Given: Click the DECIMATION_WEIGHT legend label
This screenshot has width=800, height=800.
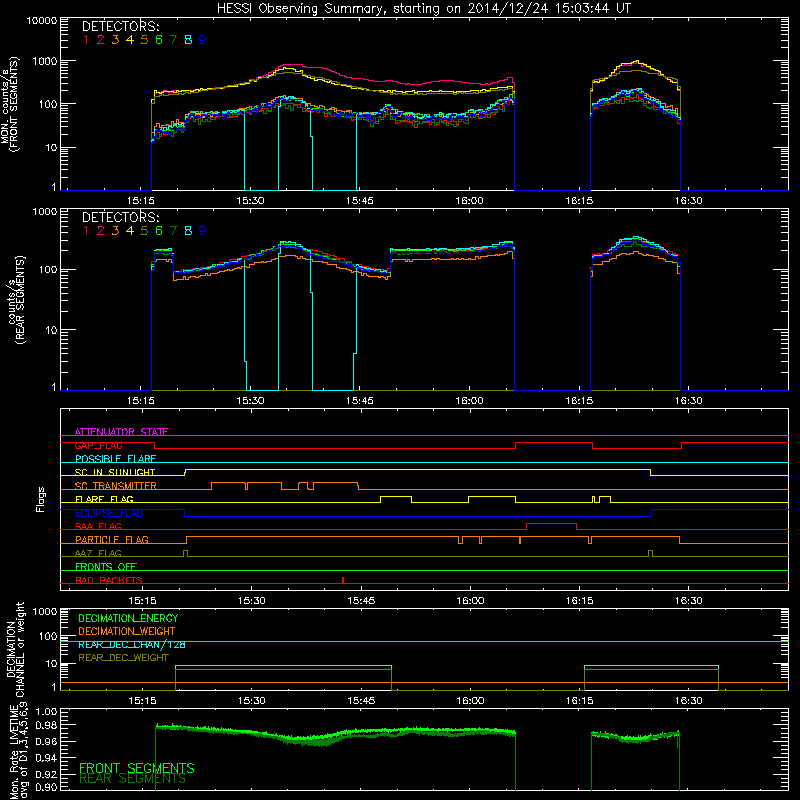Looking at the screenshot, I should point(127,631).
